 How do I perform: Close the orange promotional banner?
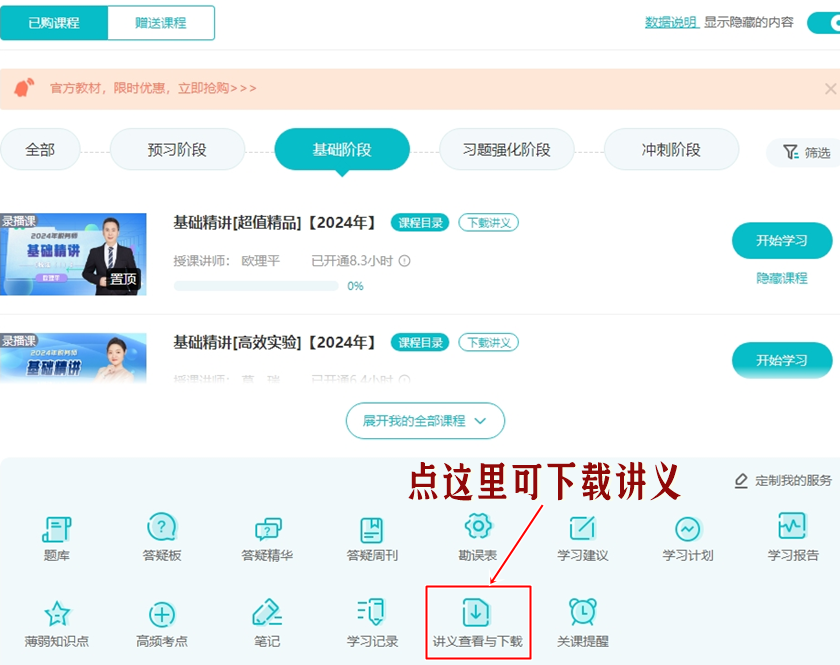pyautogui.click(x=829, y=88)
